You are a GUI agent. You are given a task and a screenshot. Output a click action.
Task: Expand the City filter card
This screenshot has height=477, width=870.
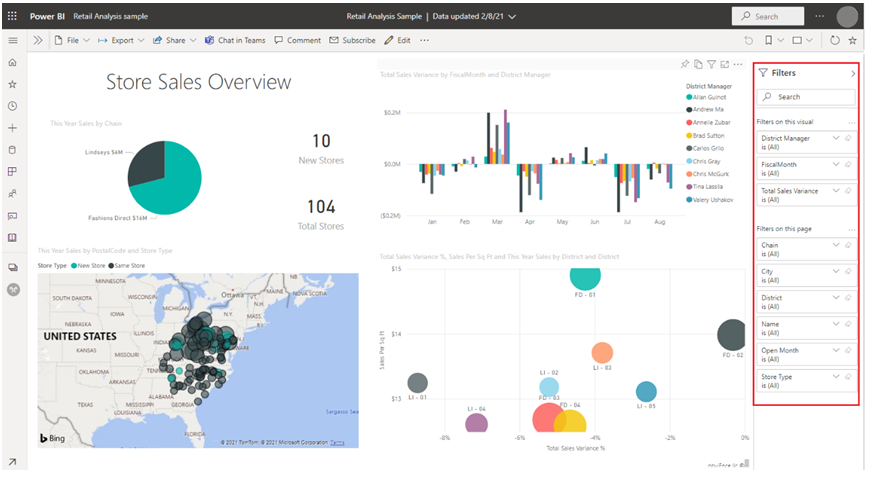(x=836, y=271)
